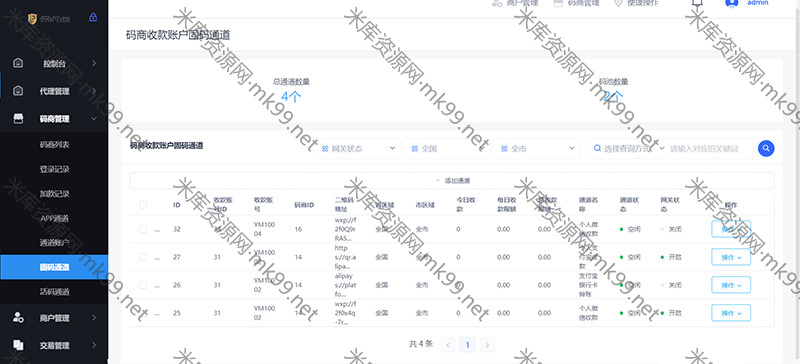Screen dimensions: 800x364
Task: Check the checkbox for row ID 26
Action: (143, 285)
